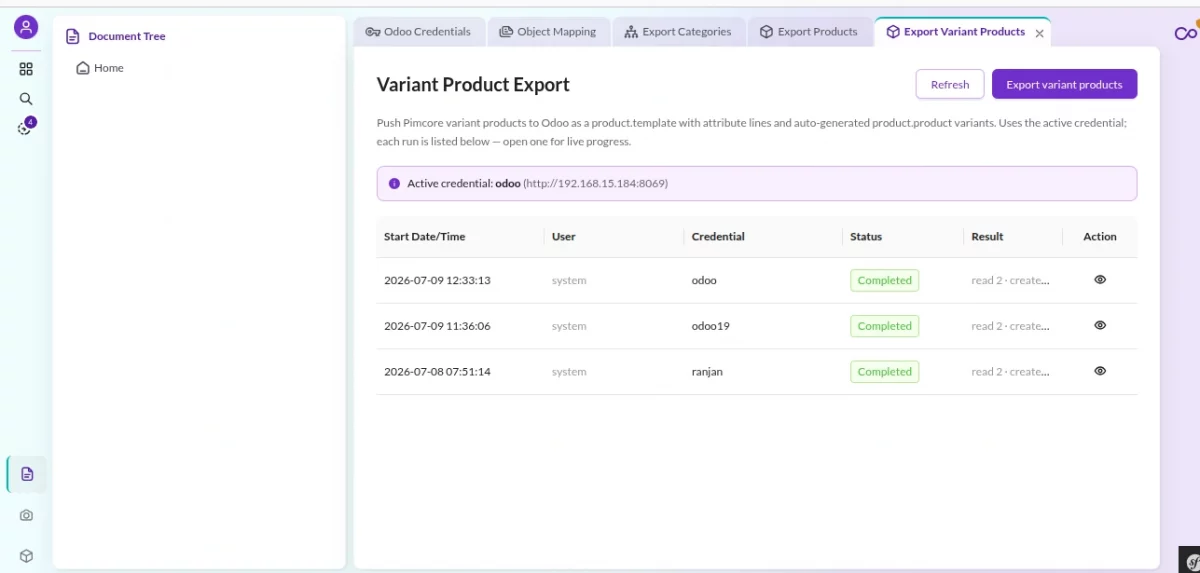The image size is (1200, 573).
Task: Click the Document Tree header icon
Action: (x=72, y=36)
